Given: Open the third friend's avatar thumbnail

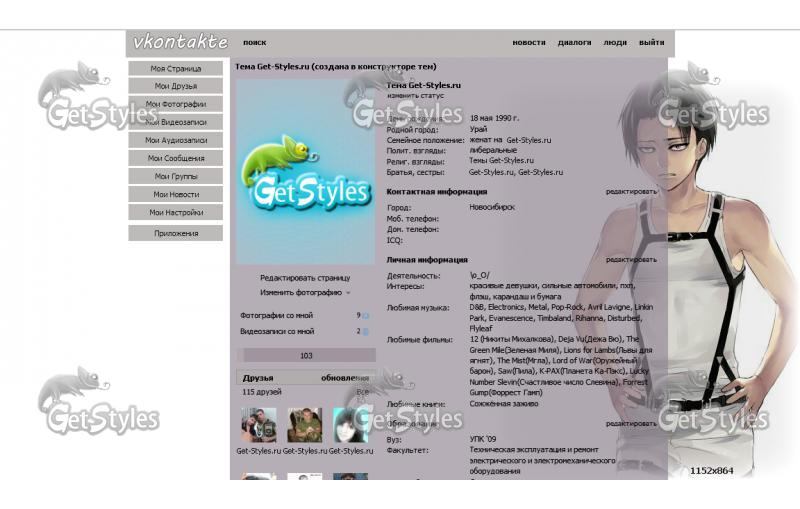Looking at the screenshot, I should [x=350, y=425].
